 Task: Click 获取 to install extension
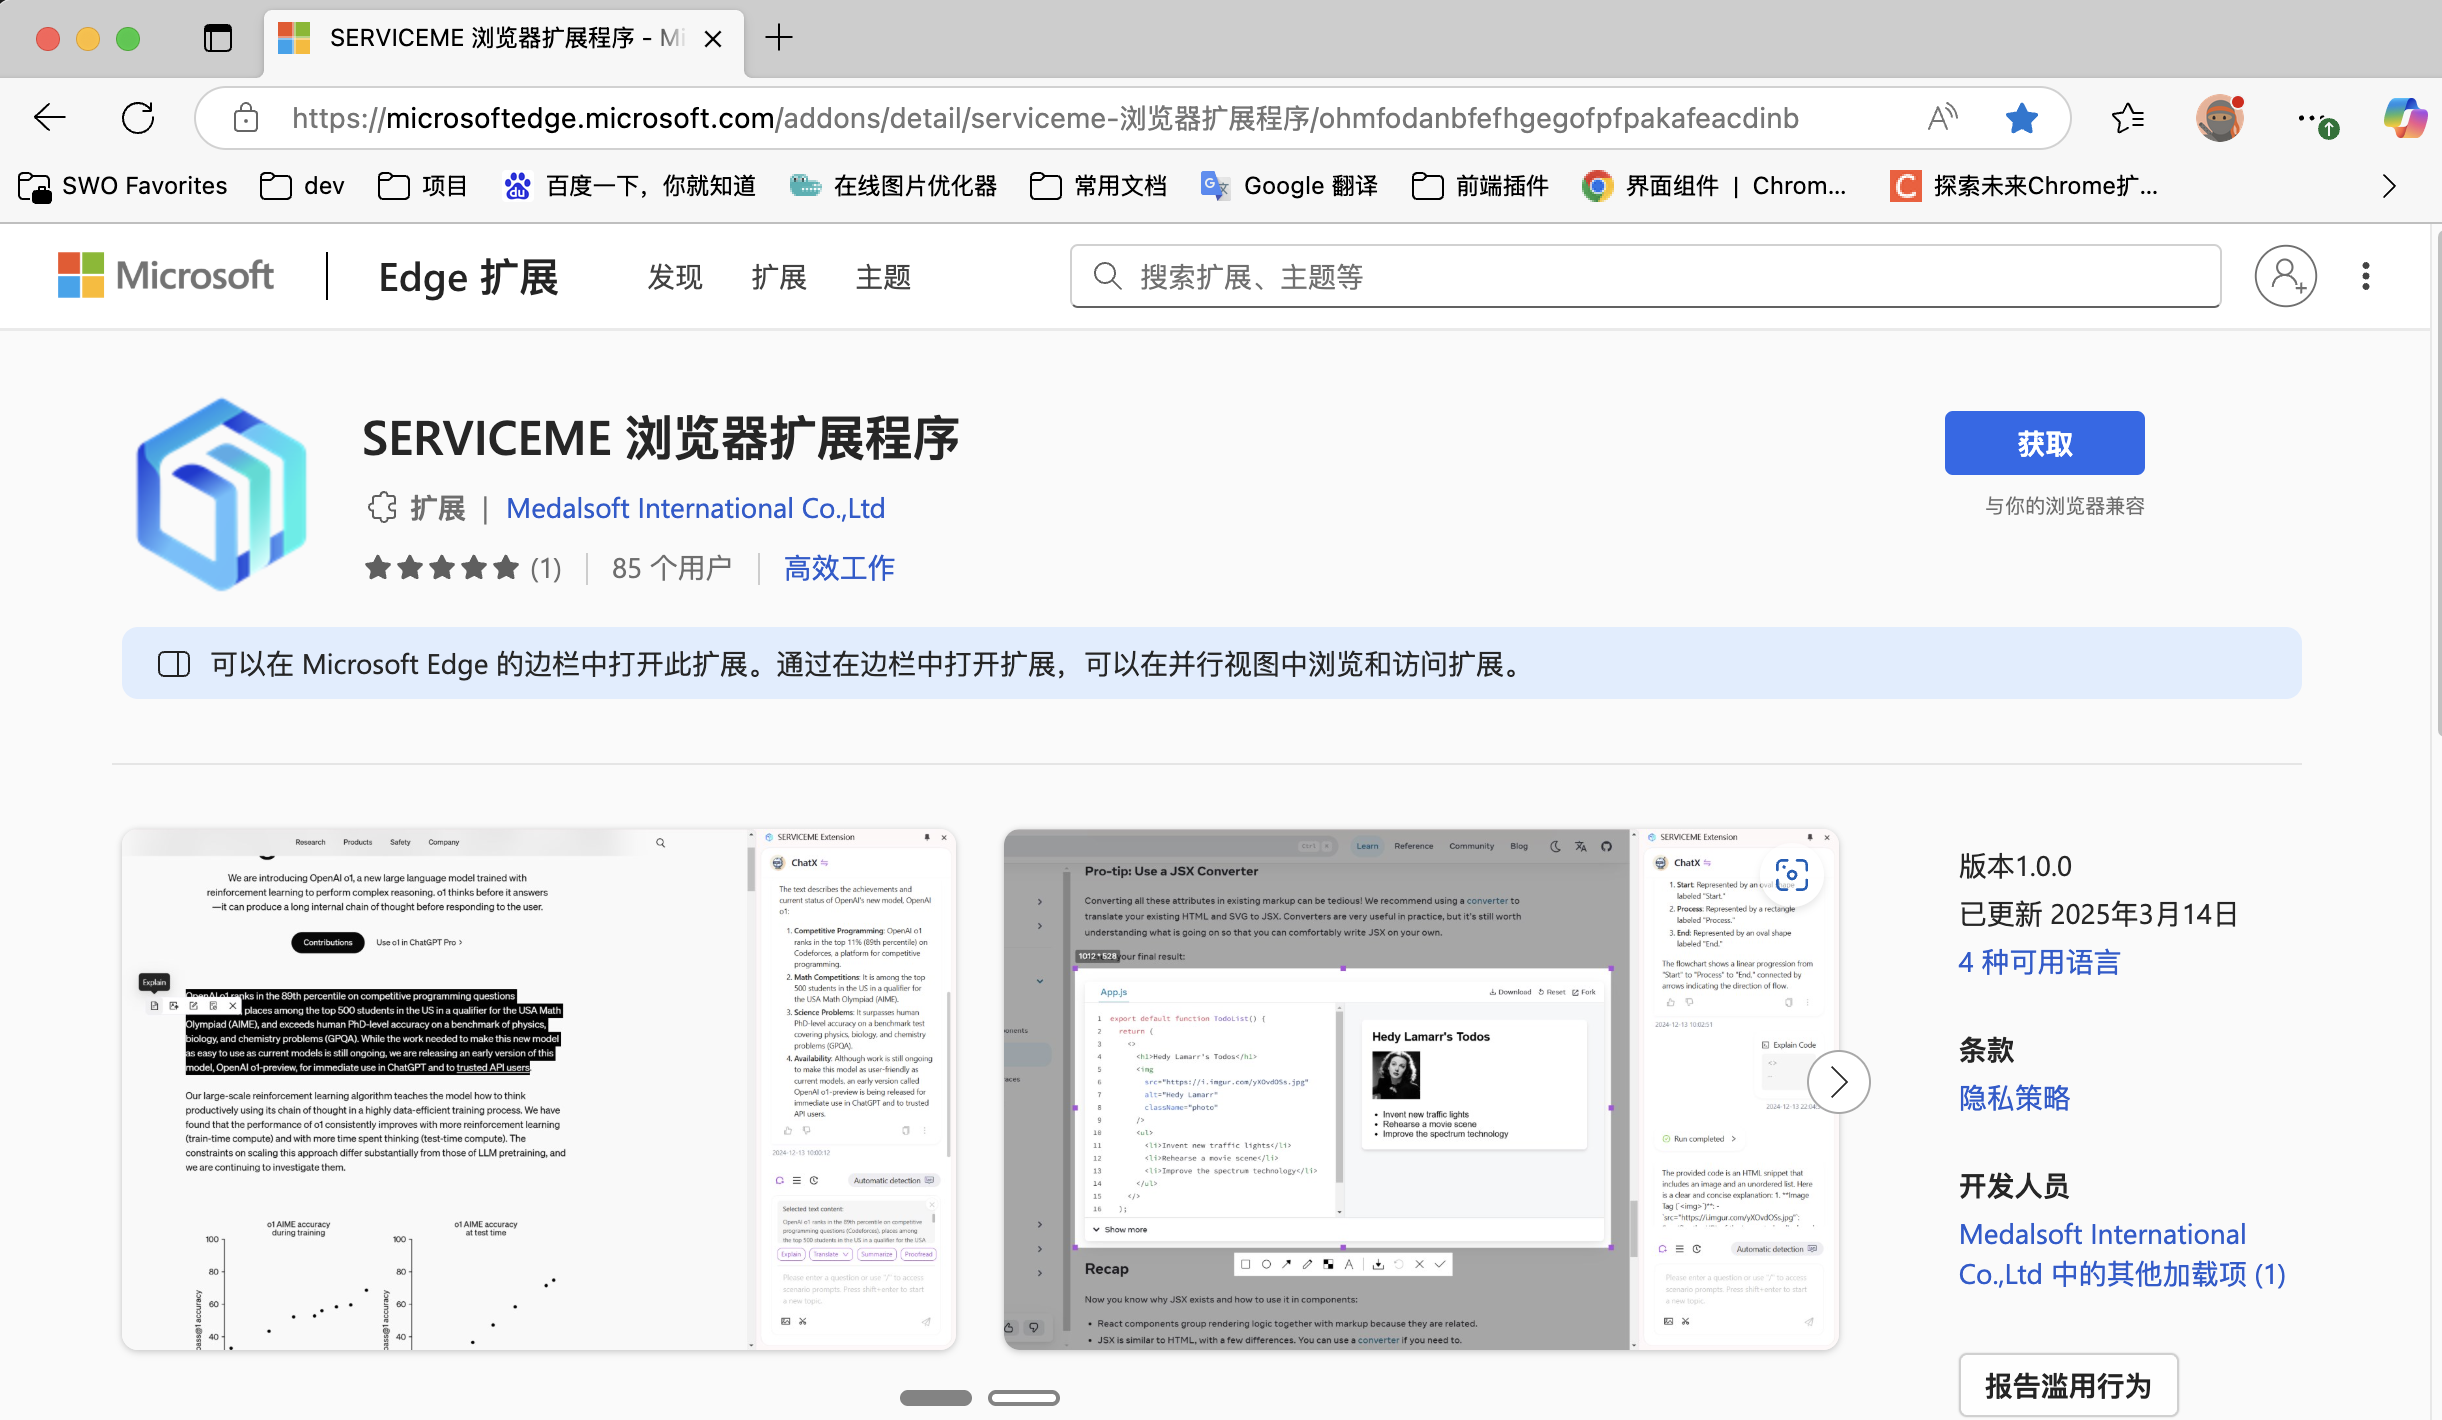[2044, 443]
